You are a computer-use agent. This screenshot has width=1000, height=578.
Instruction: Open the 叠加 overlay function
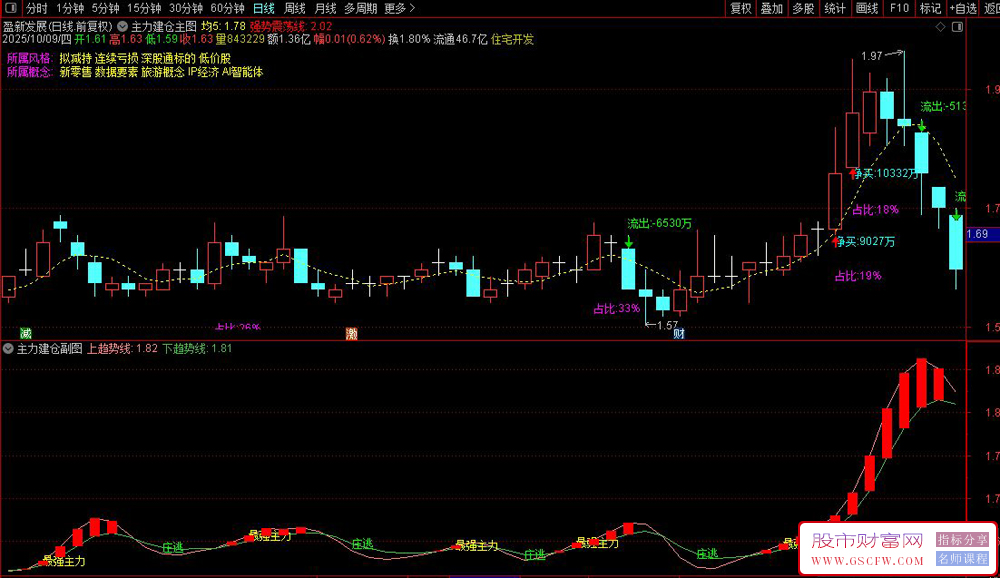(772, 7)
